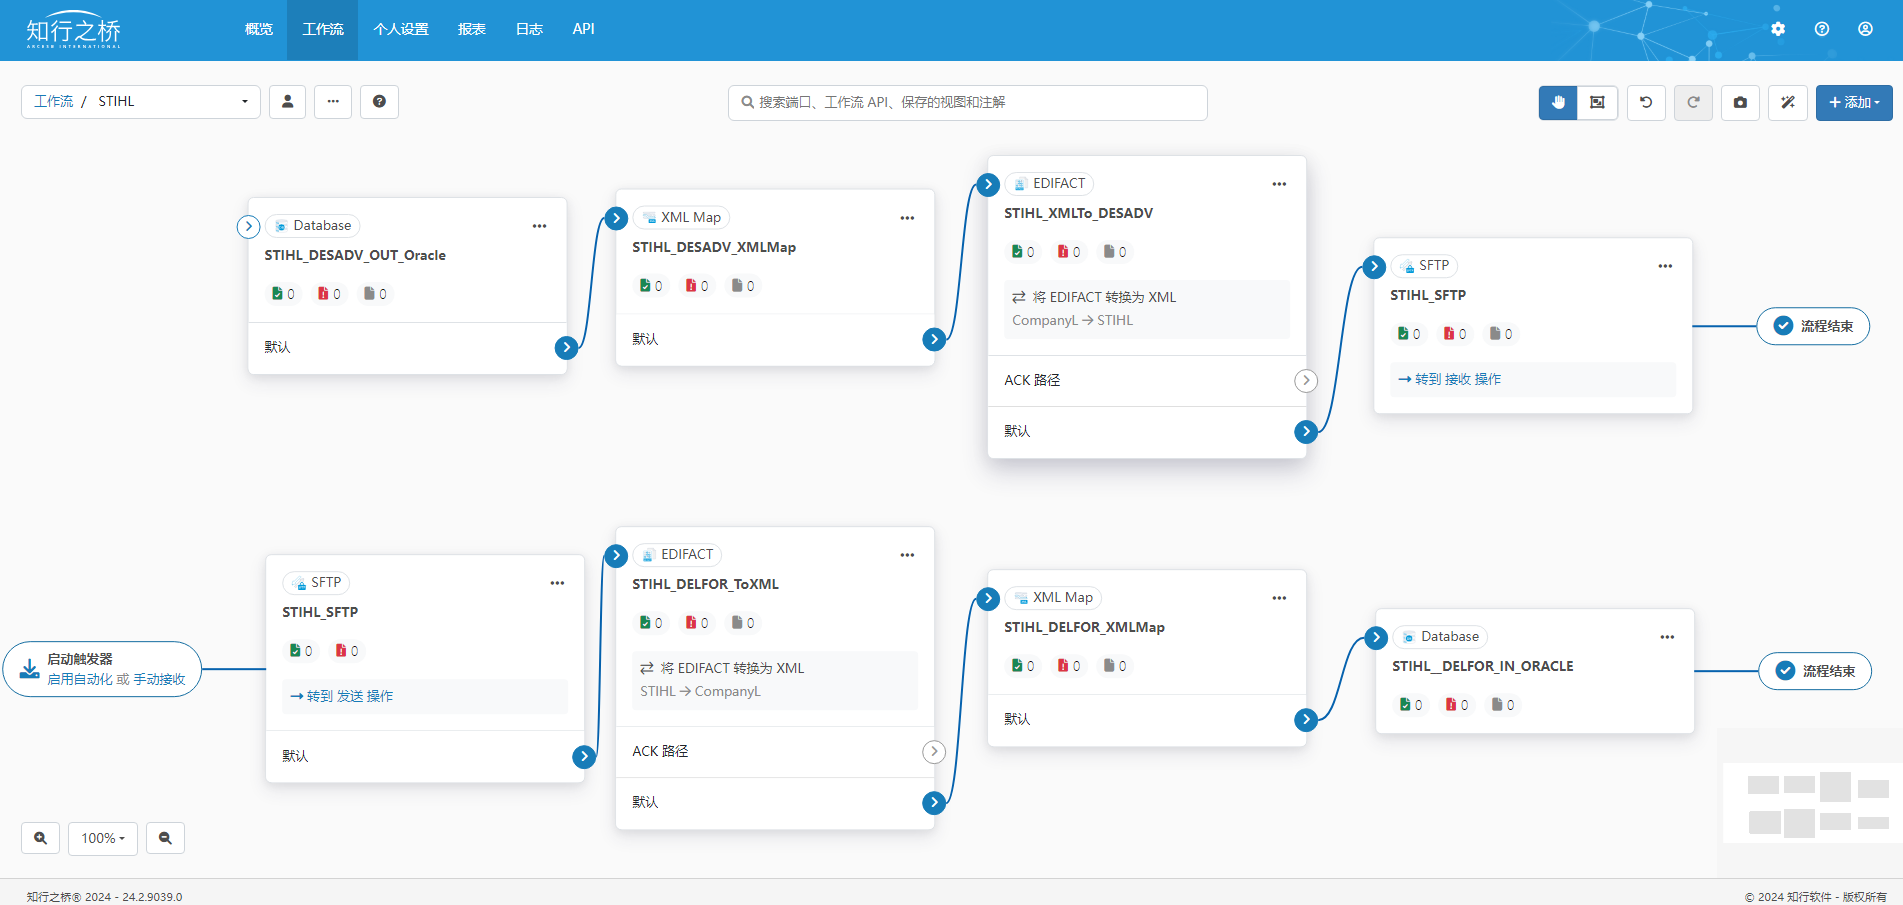1903x905 pixels.
Task: Open the API tab
Action: coord(584,29)
